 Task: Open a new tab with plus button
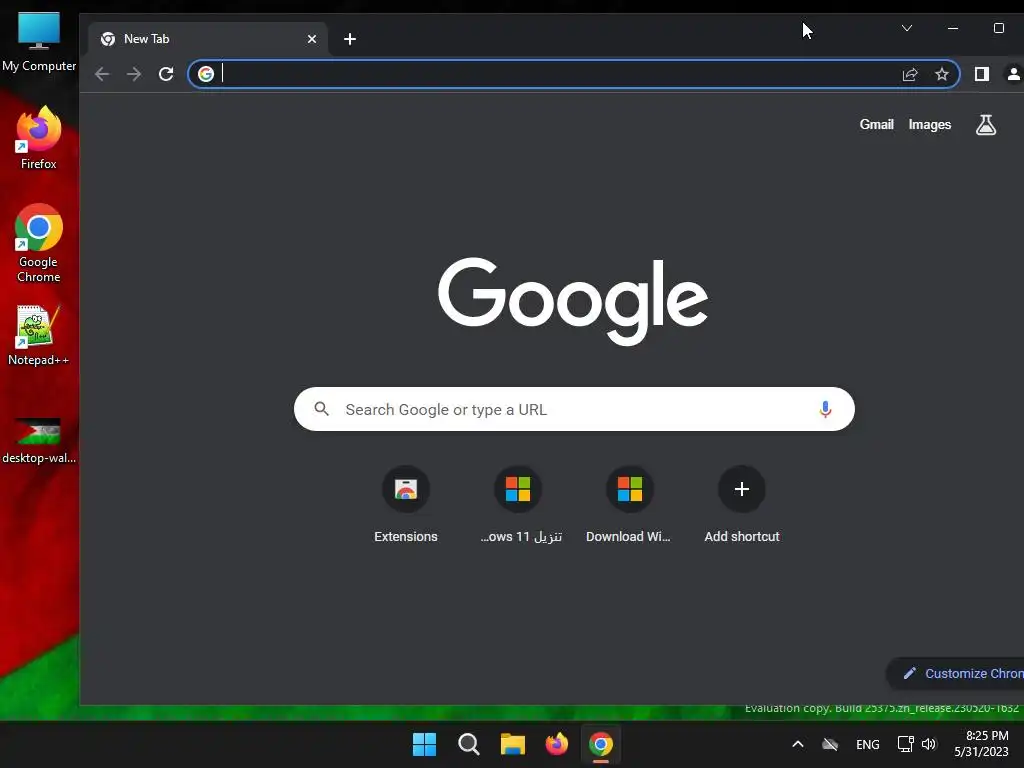click(350, 39)
